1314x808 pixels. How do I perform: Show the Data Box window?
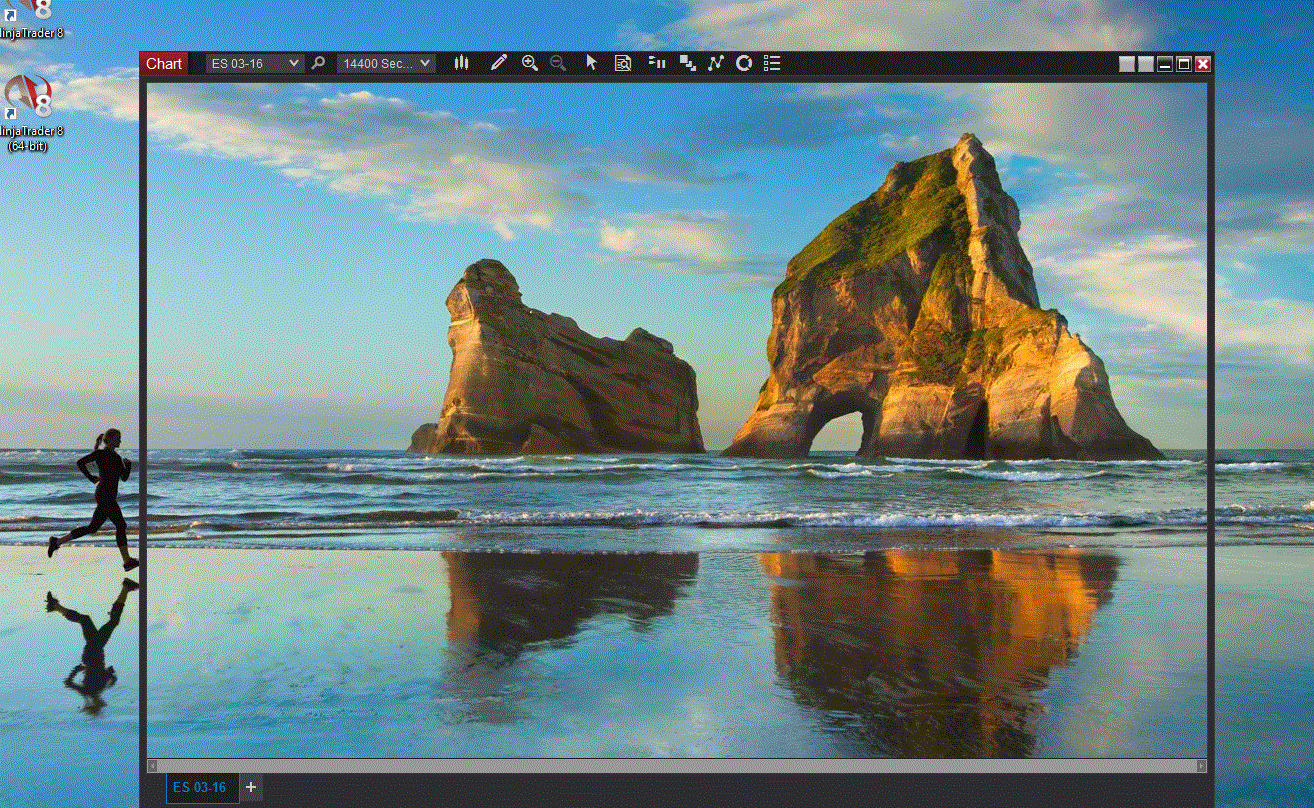[x=623, y=63]
